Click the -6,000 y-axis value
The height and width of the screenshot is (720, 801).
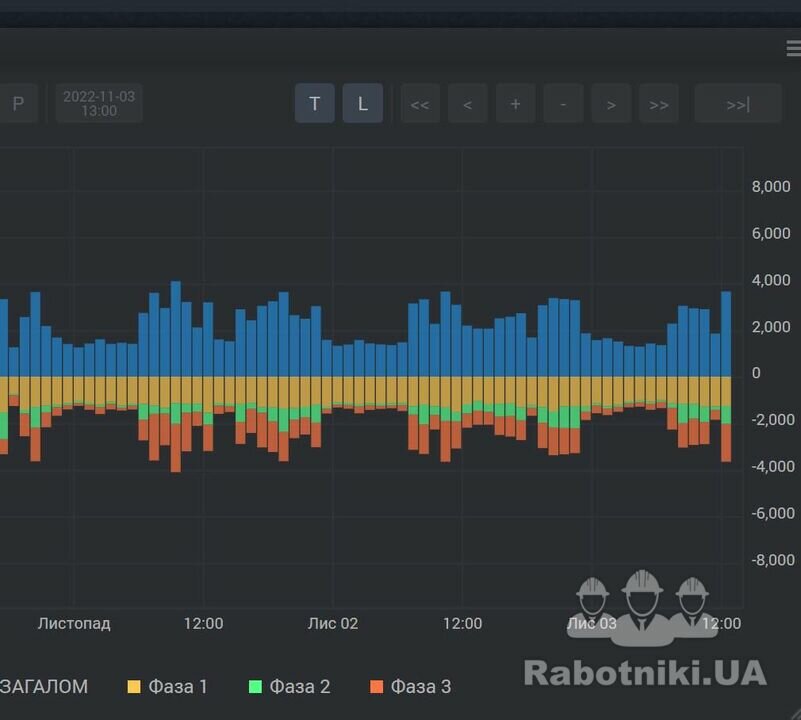click(x=773, y=513)
